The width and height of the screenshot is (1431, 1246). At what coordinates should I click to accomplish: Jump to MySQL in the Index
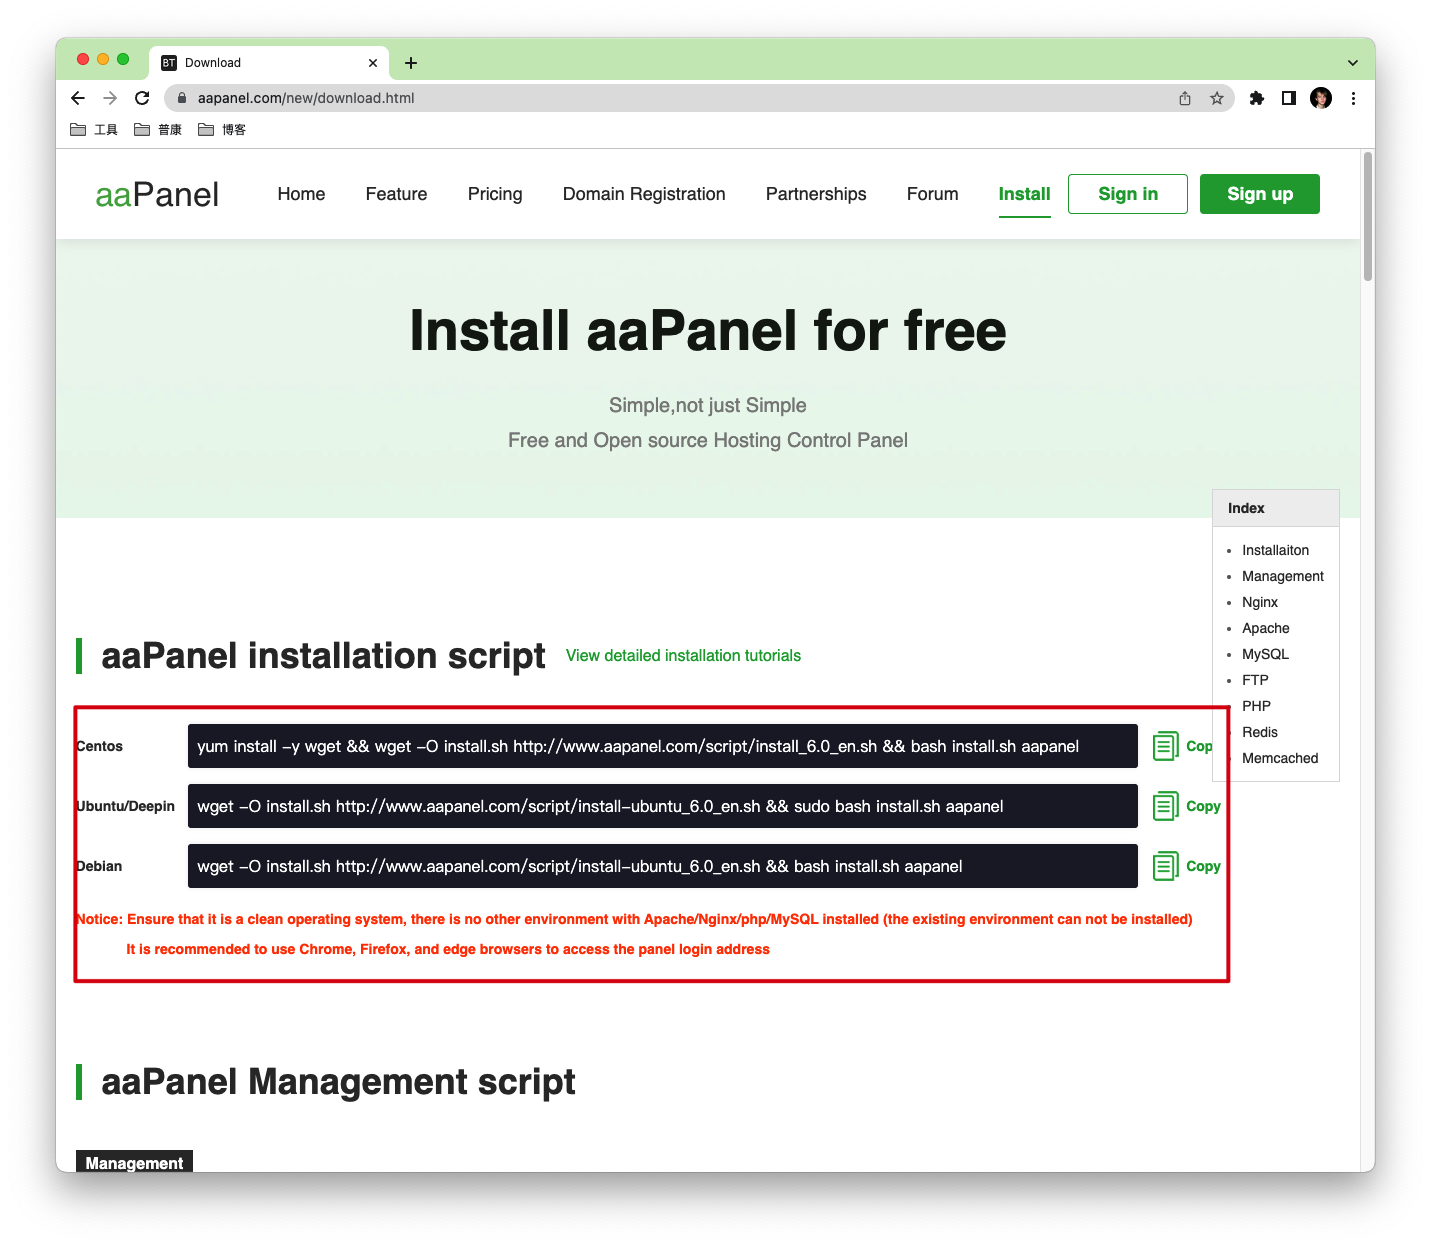[x=1265, y=654]
